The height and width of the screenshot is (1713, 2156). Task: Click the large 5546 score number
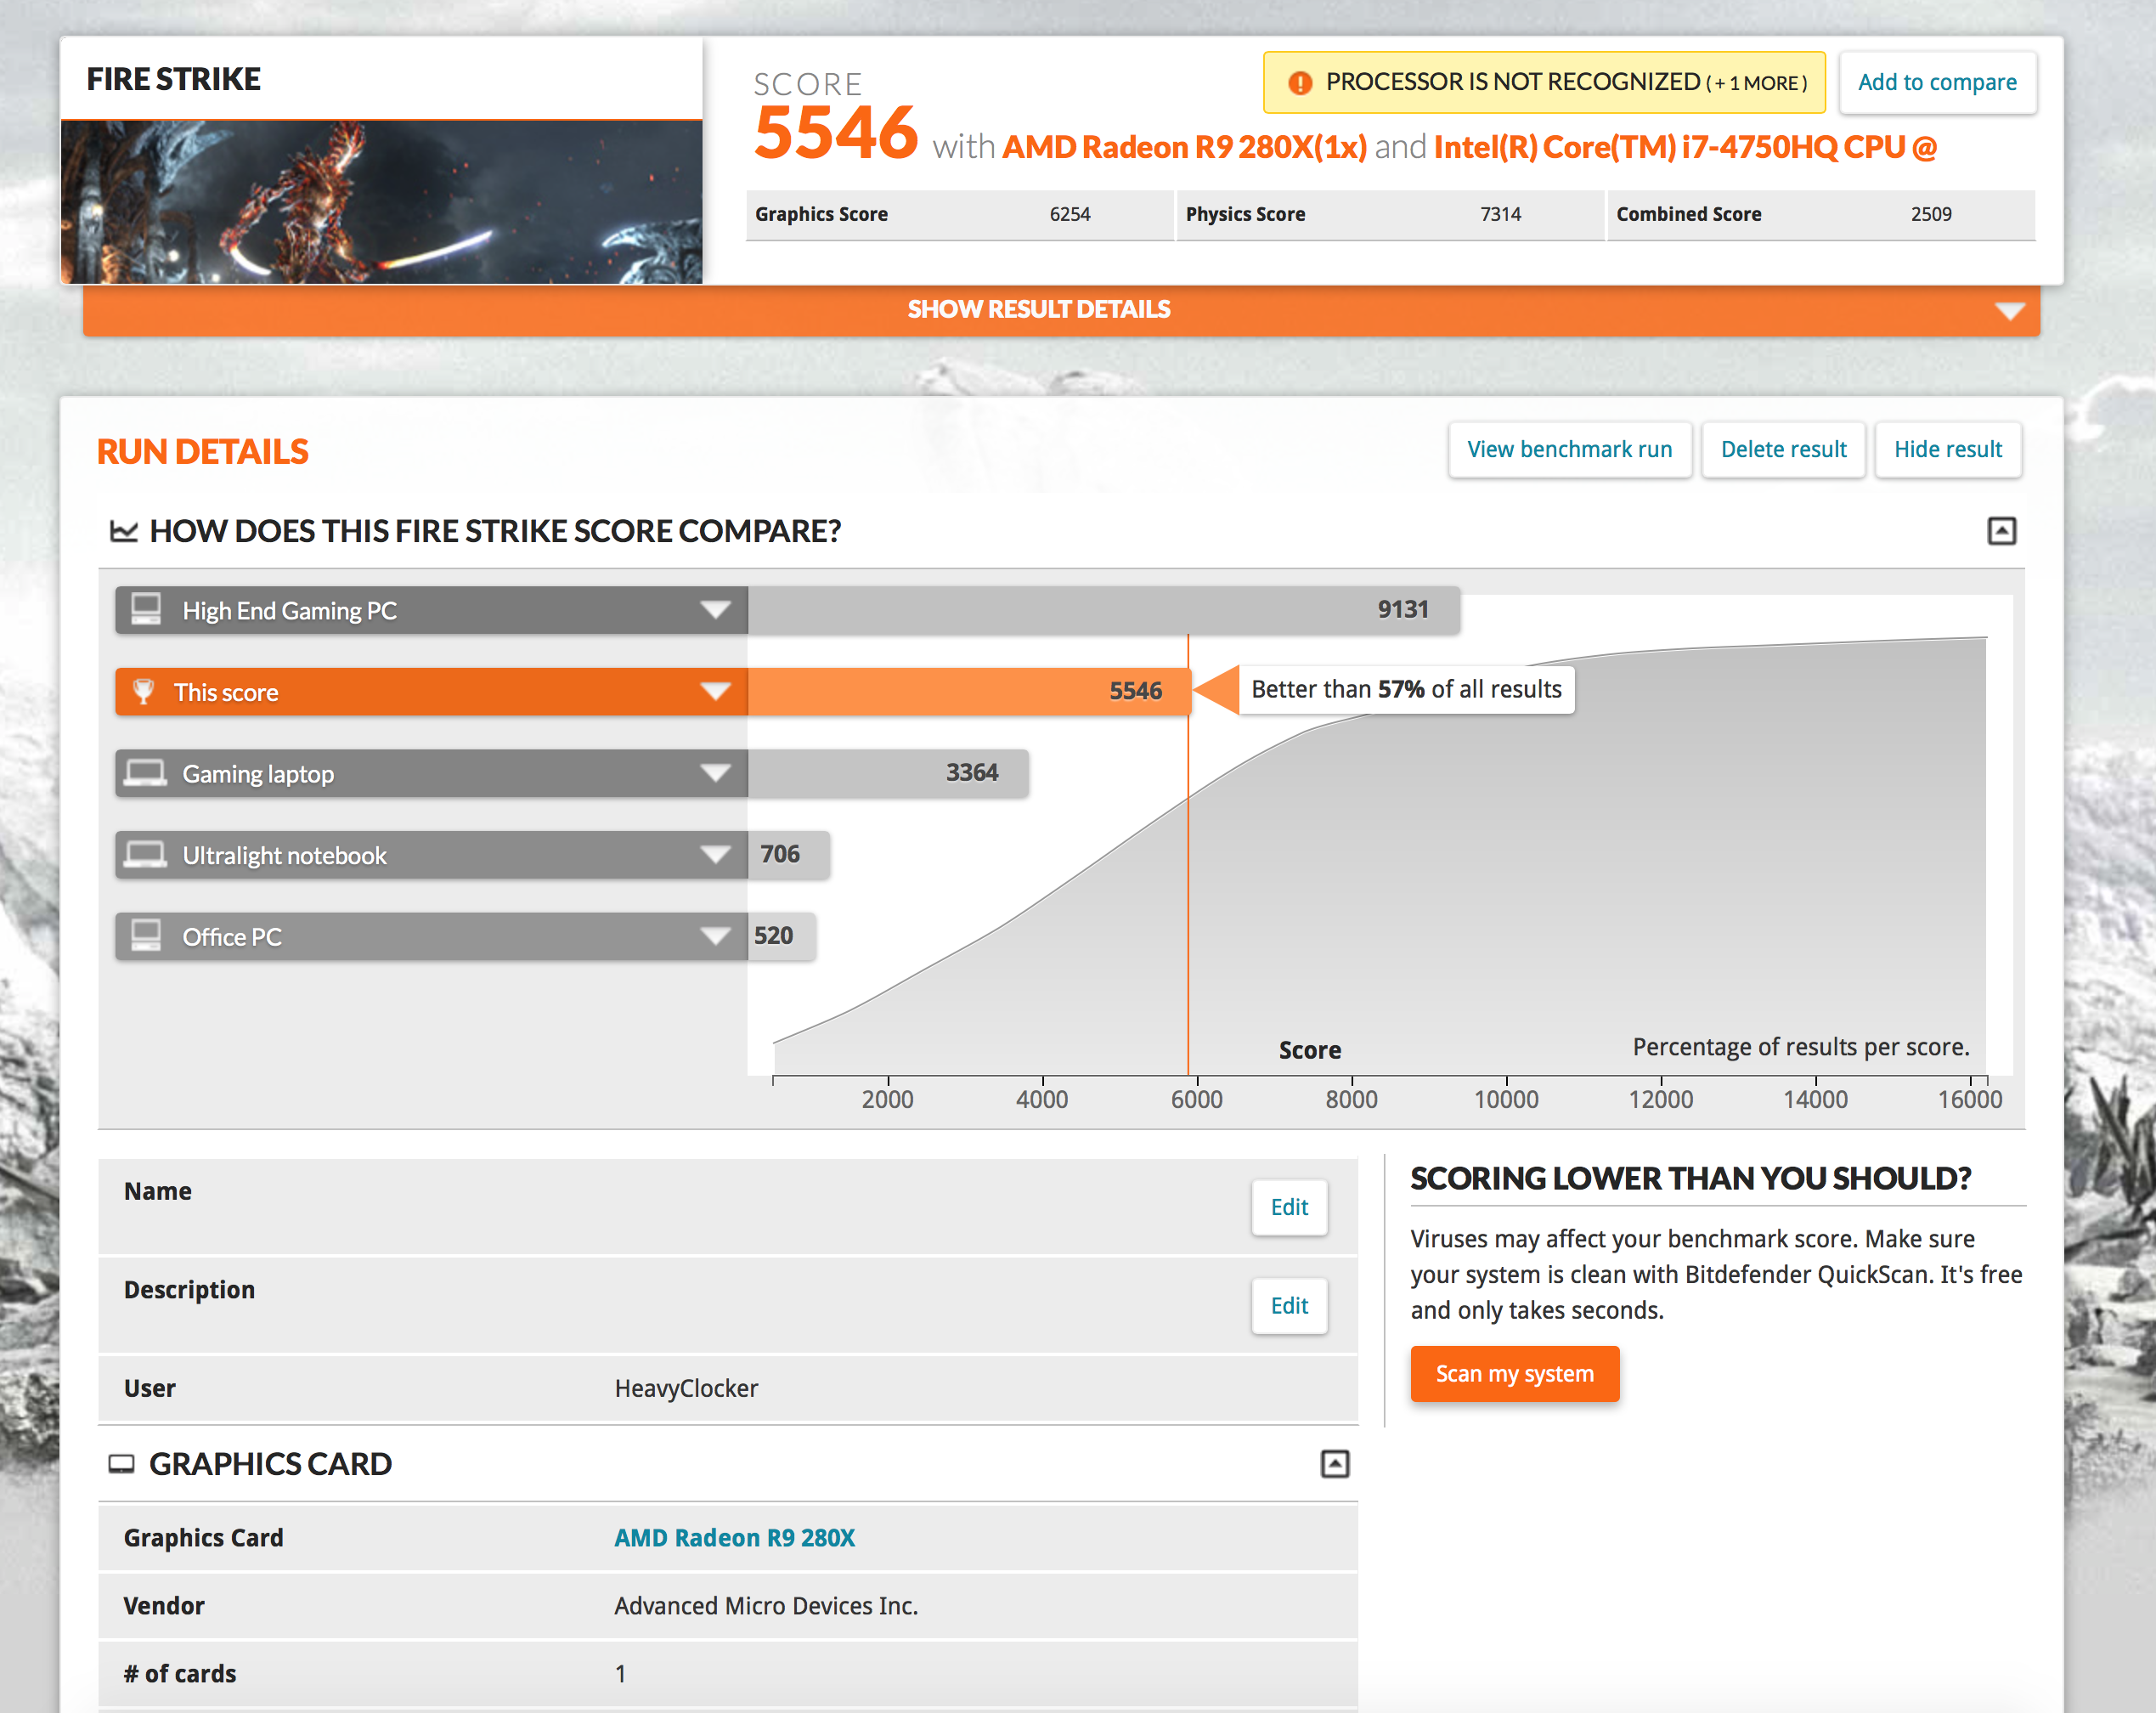click(836, 132)
